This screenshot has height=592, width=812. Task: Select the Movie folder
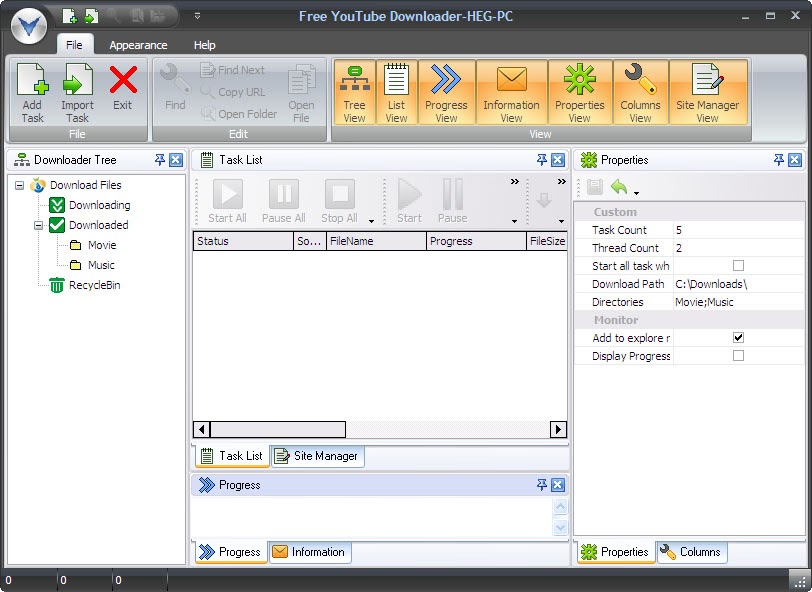click(102, 245)
